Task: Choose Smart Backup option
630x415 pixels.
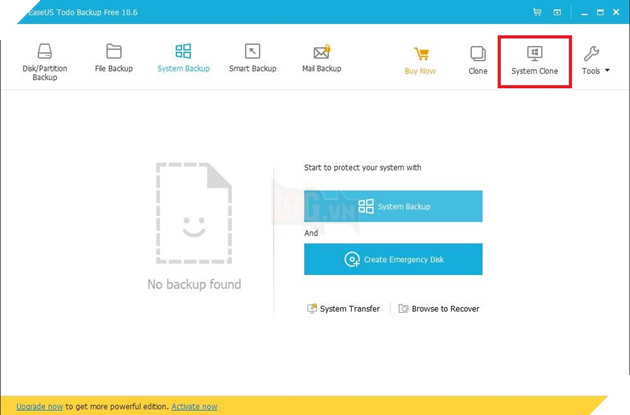Action: 252,58
